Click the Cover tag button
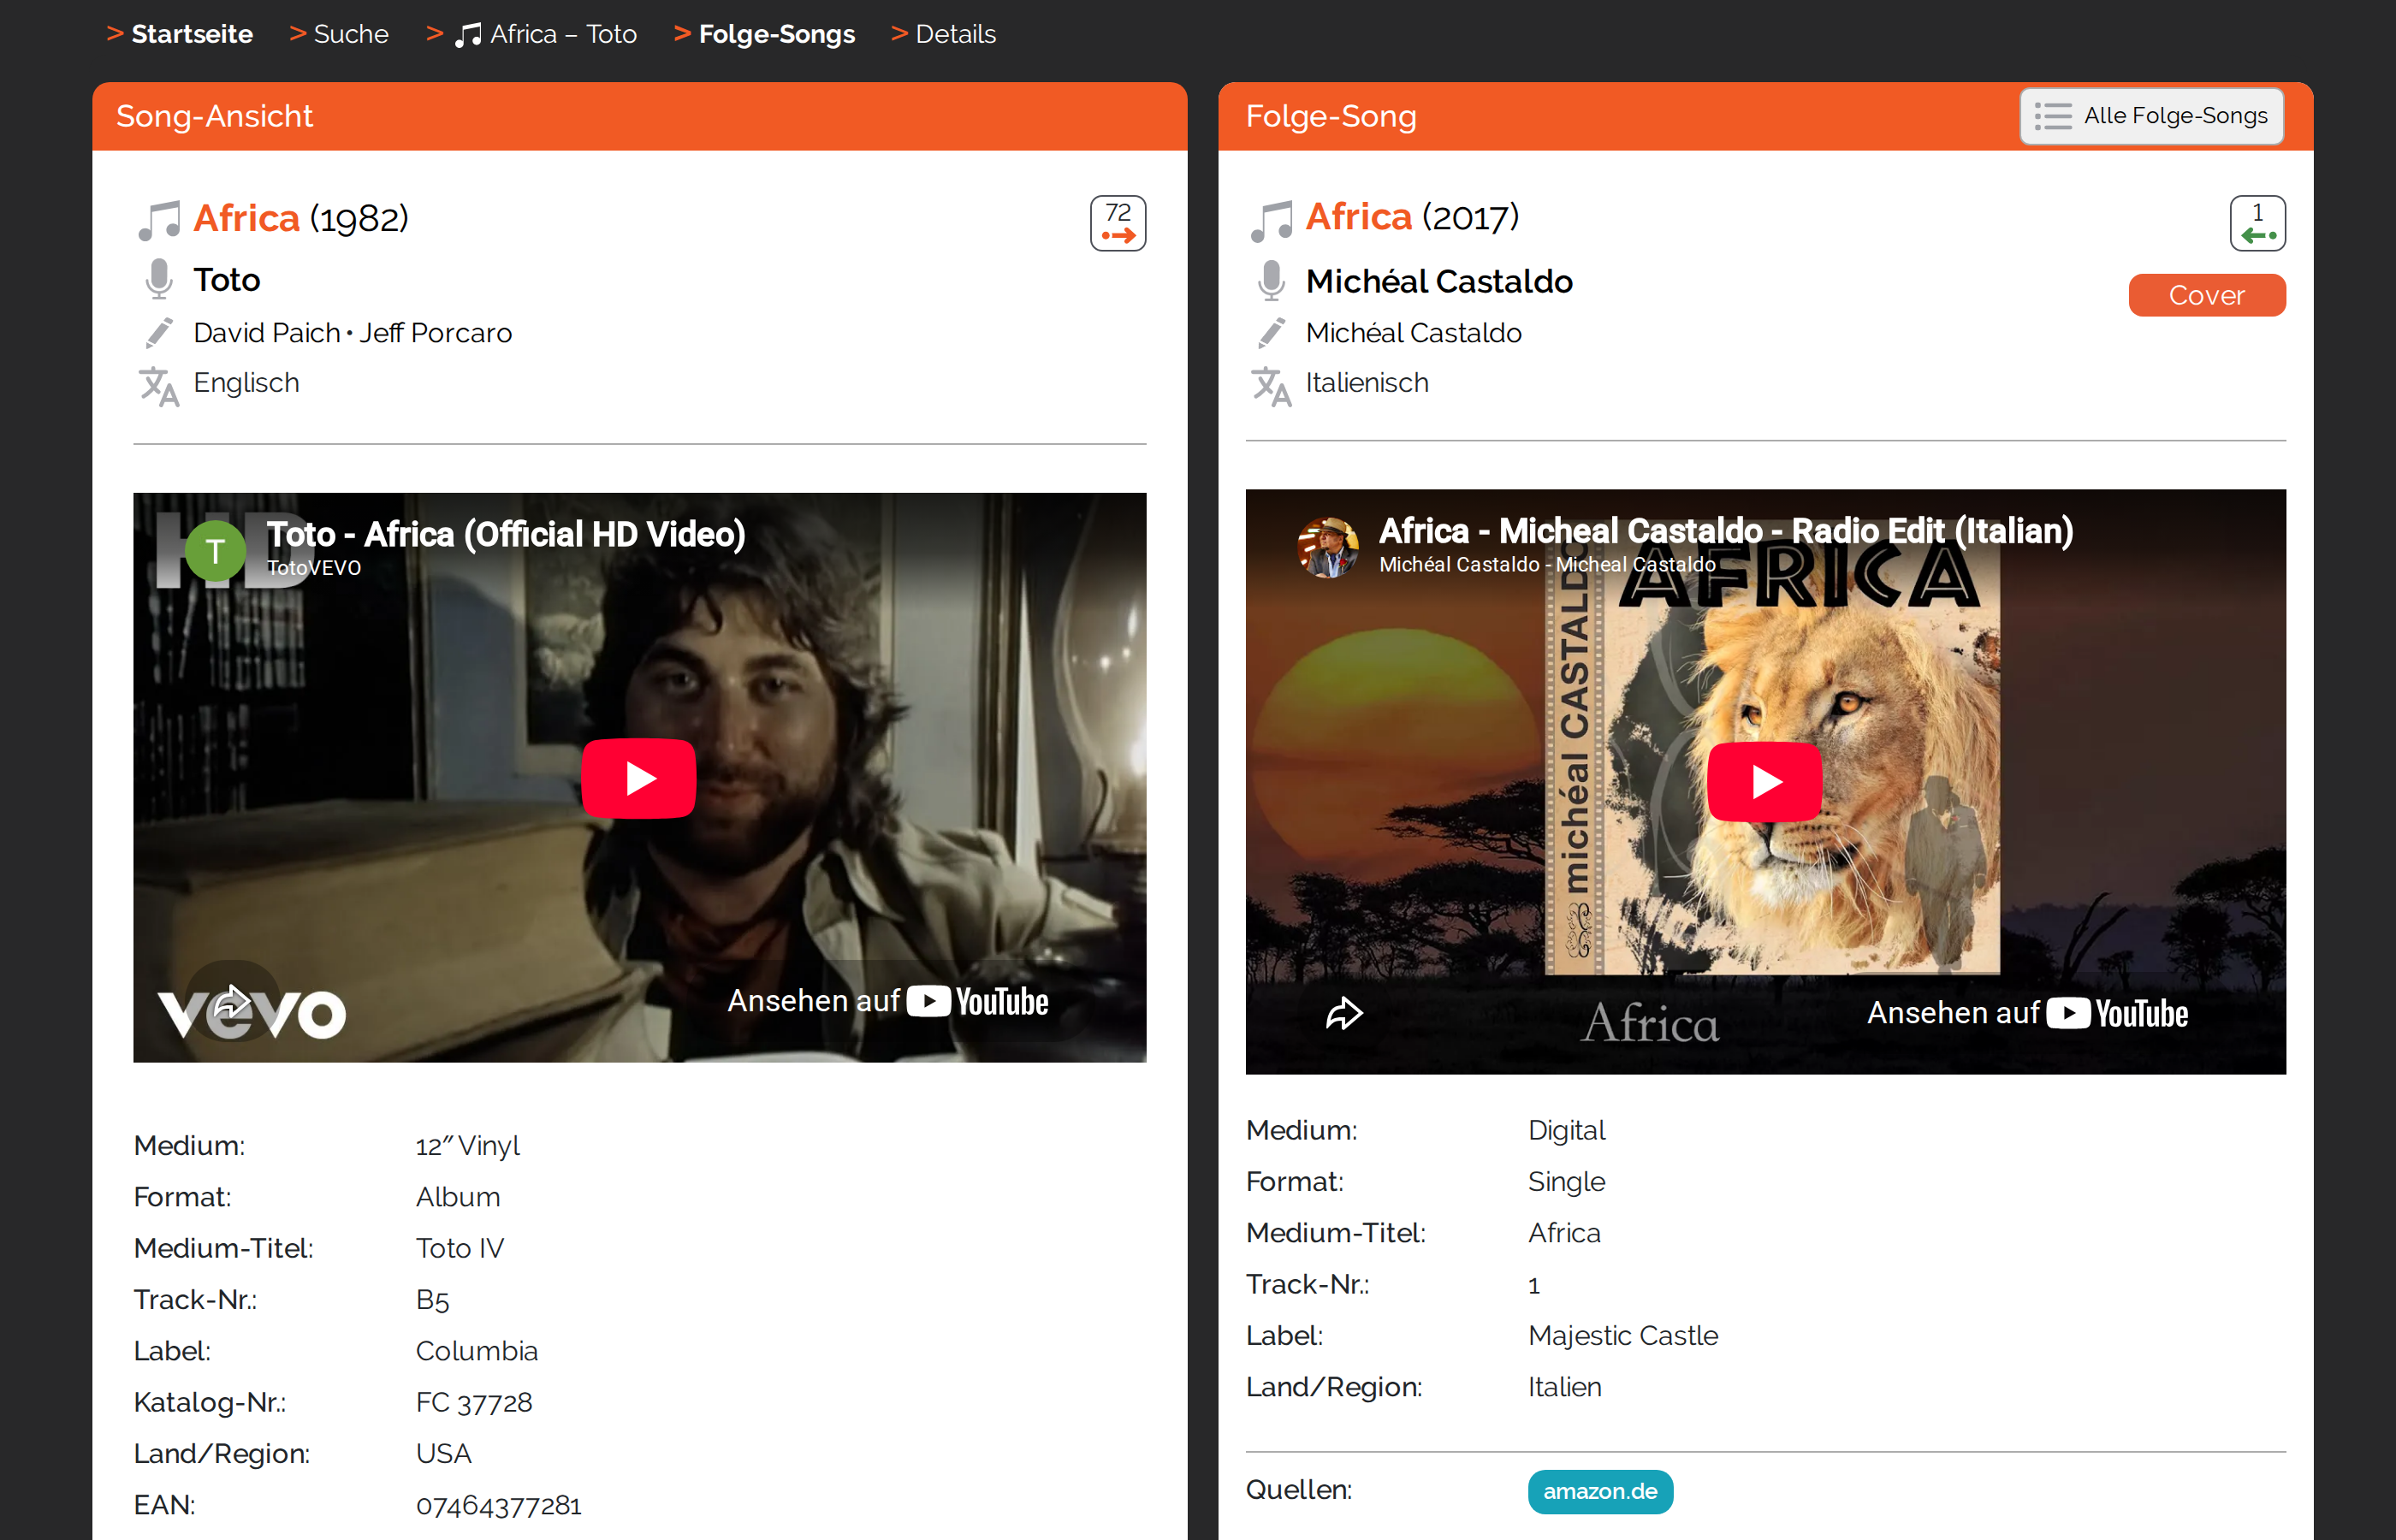The width and height of the screenshot is (2396, 1540). click(2206, 295)
